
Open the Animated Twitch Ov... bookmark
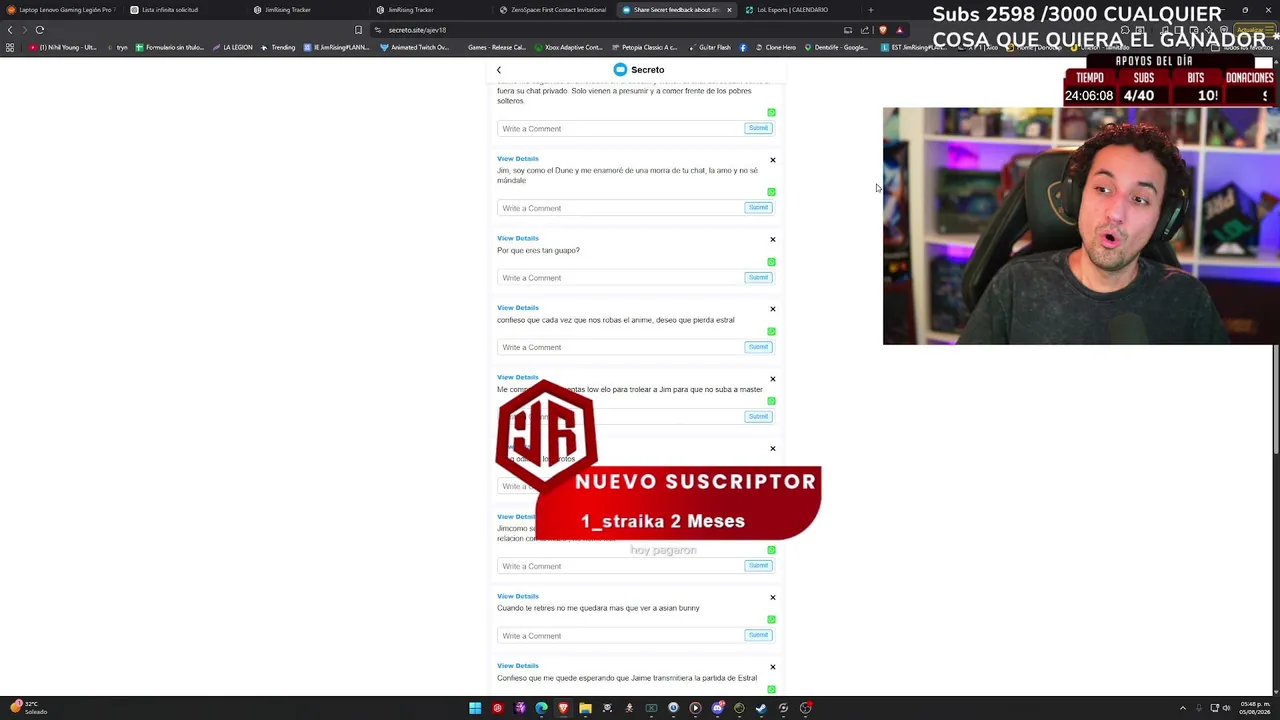415,47
